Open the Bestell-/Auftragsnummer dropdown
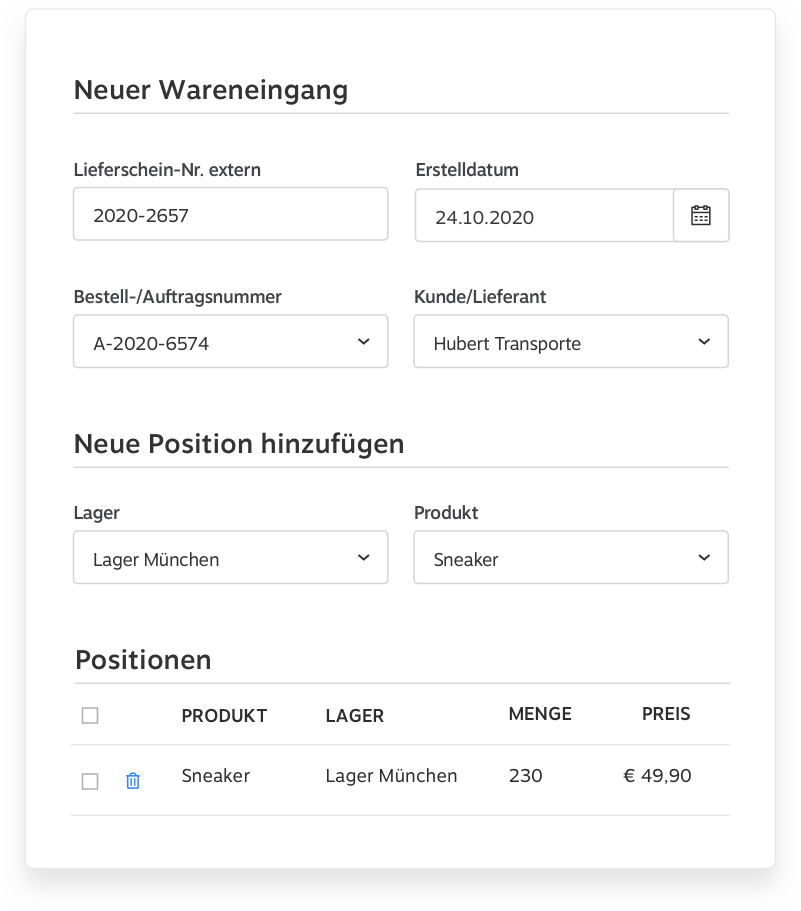The image size is (801, 911). 231,342
